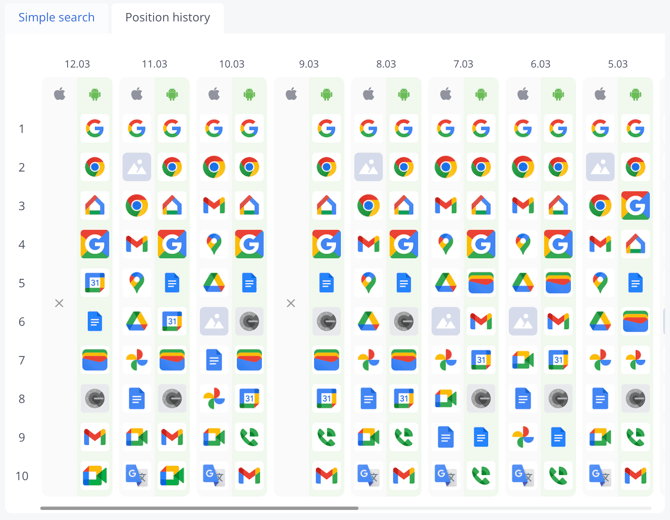Screen dimensions: 670x520
Task: Click image placeholder thumbnail in 7.03 iOS column
Action: pyautogui.click(x=446, y=321)
